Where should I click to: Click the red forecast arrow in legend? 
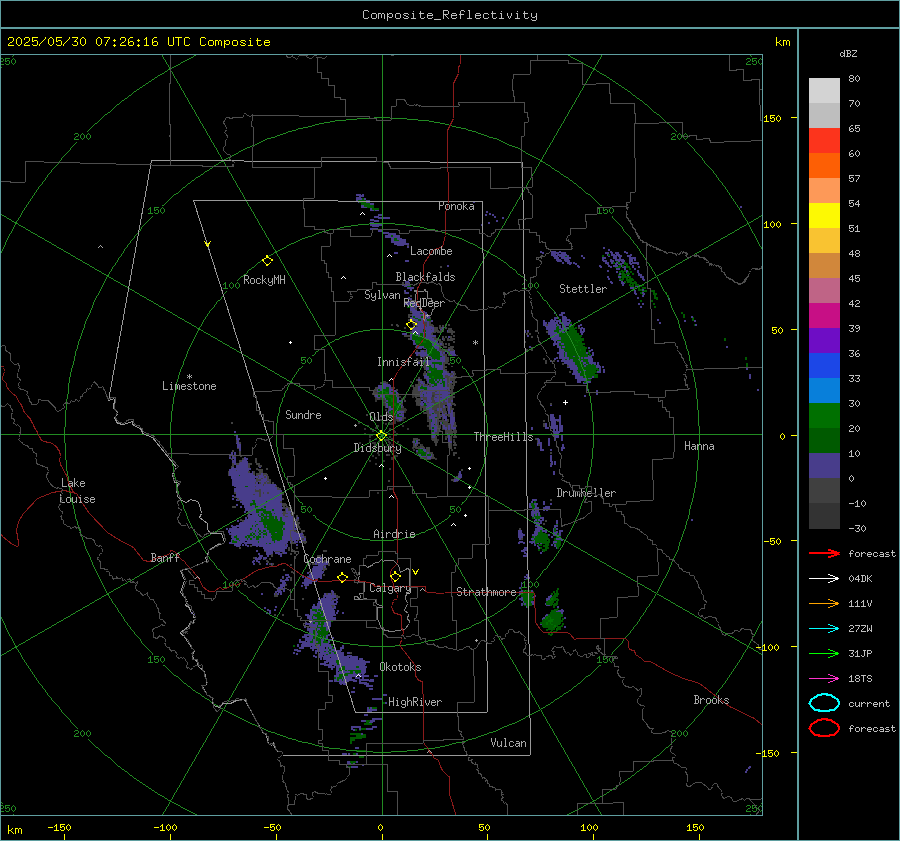click(x=824, y=553)
